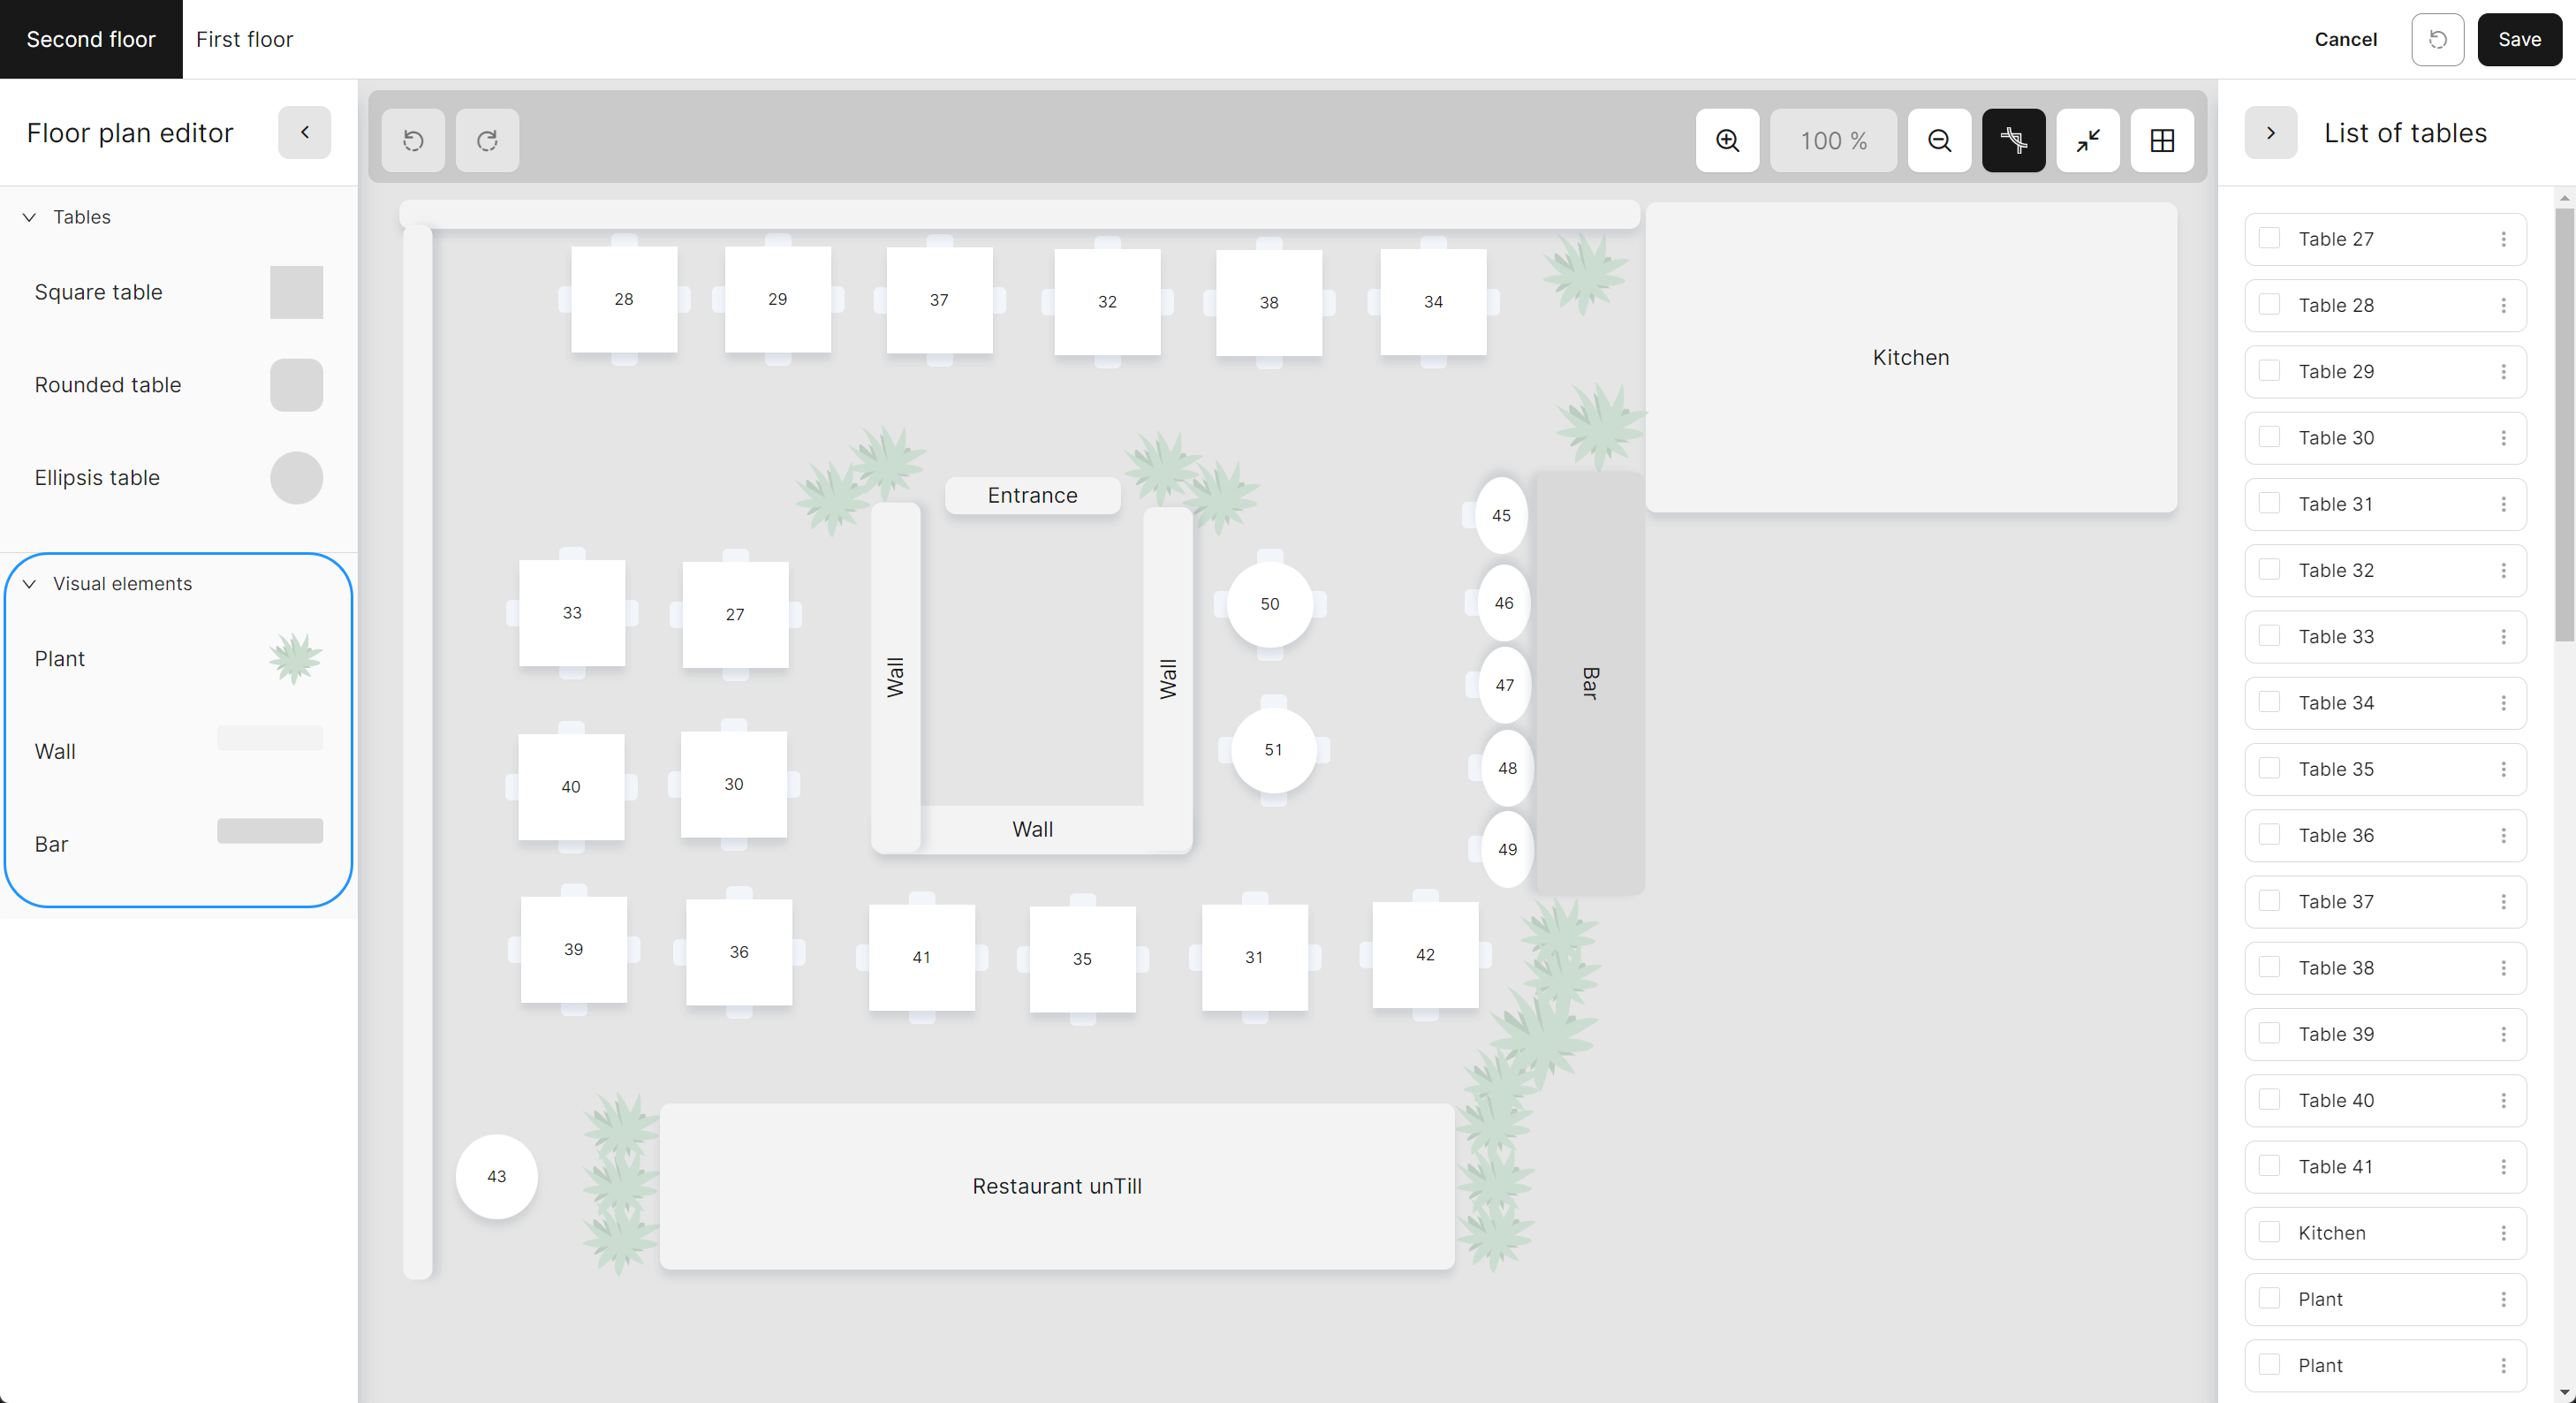
Task: Select the Kitchen checkbox in list
Action: point(2269,1232)
